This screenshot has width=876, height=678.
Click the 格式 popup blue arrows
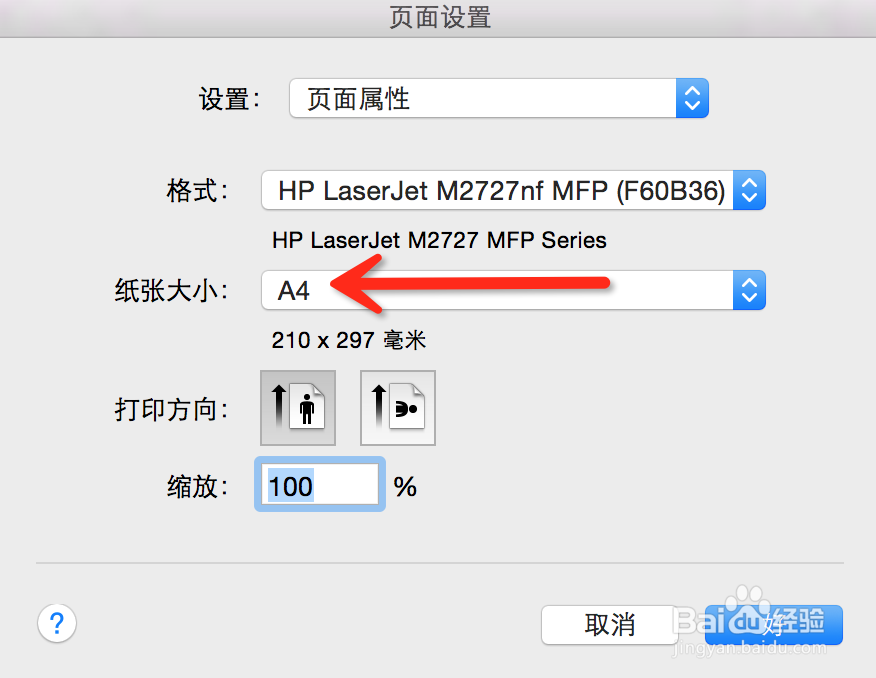(x=749, y=190)
